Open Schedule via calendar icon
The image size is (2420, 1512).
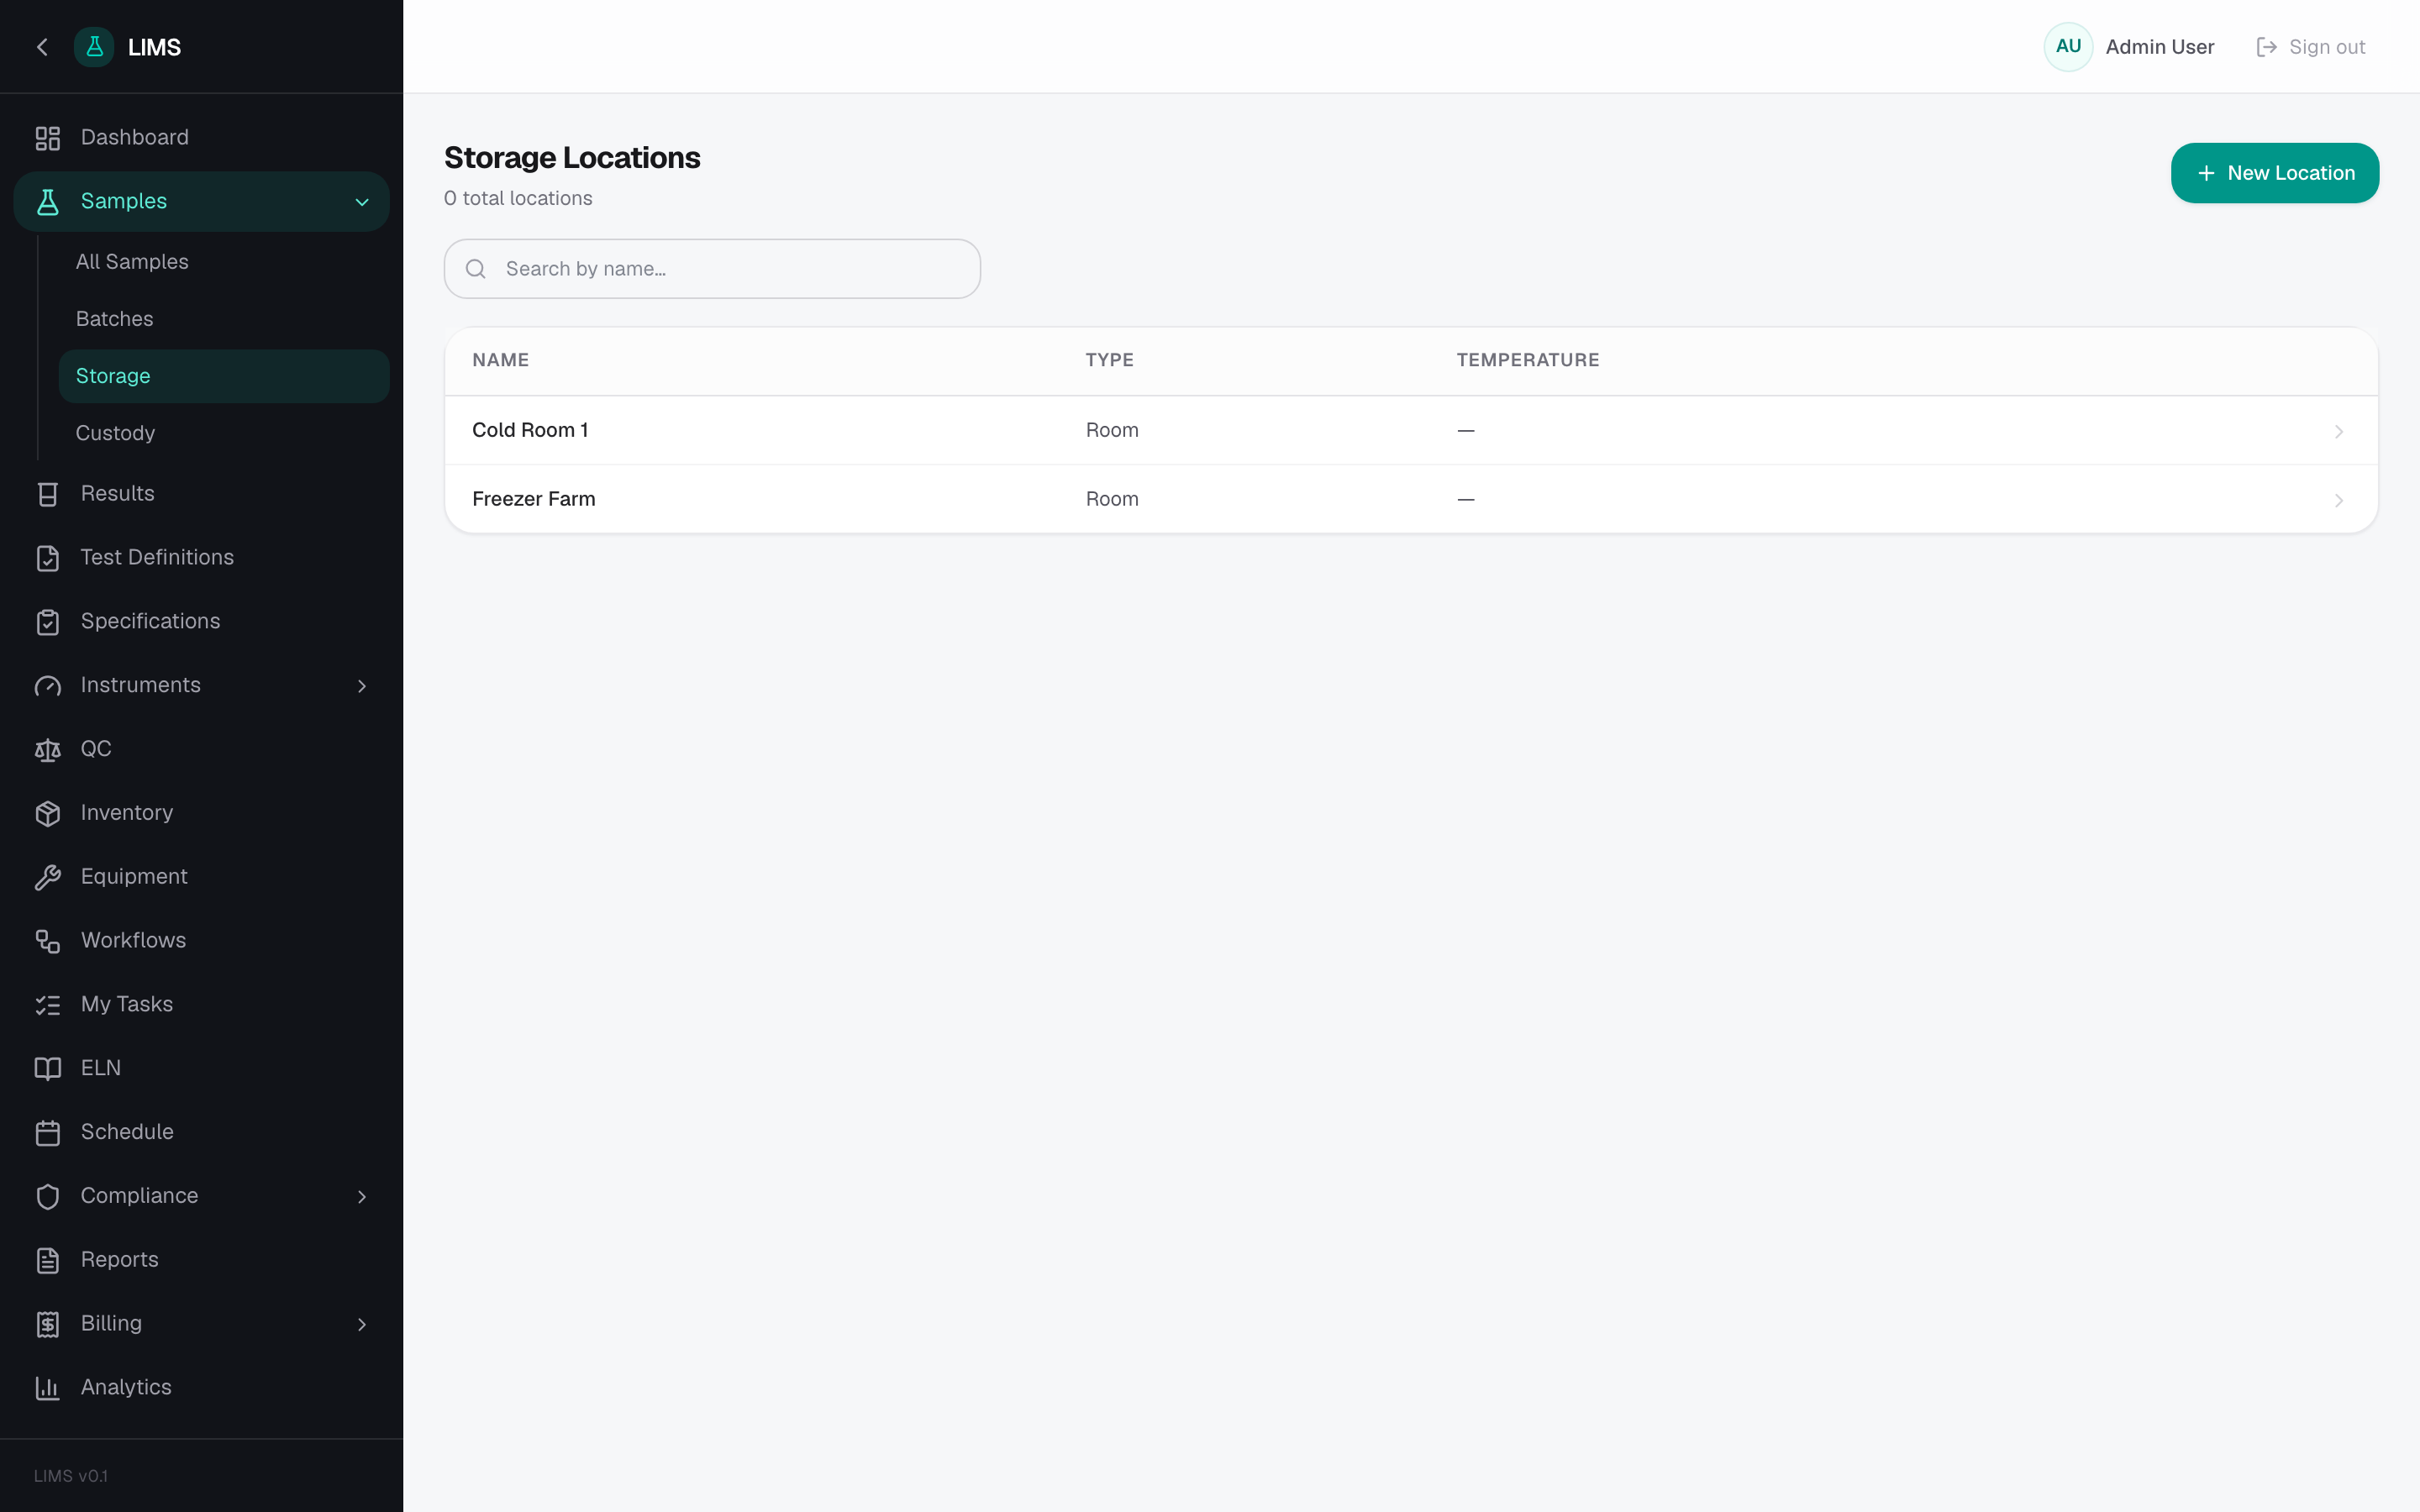(48, 1133)
